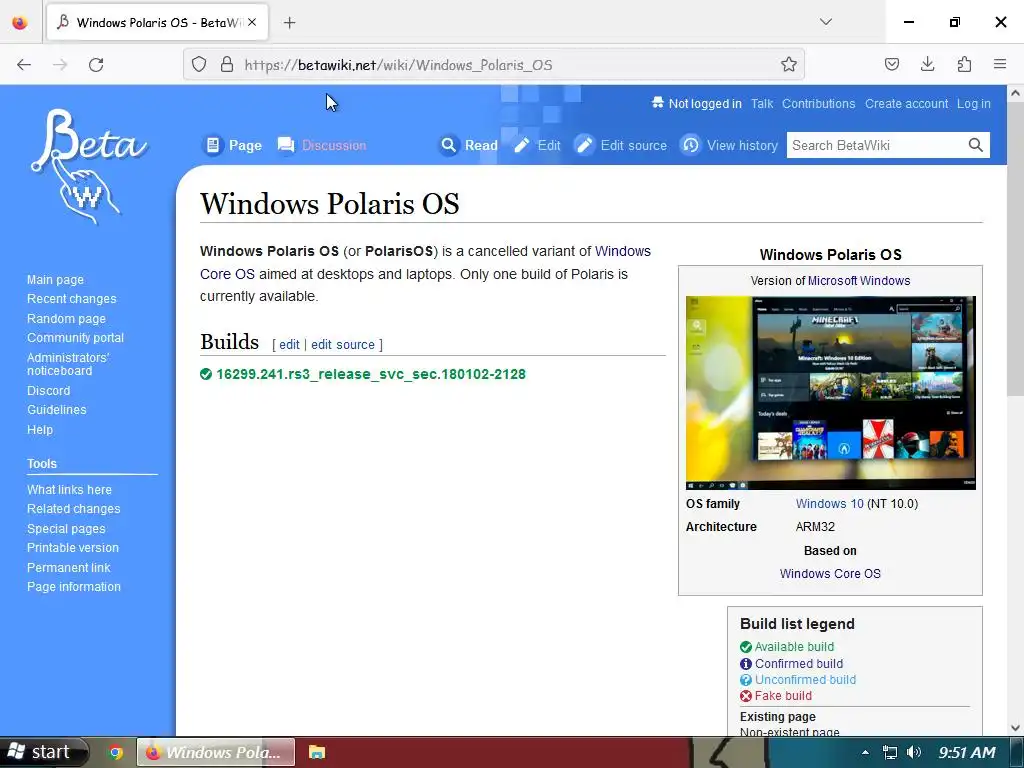Screen dimensions: 1024x768
Task: Open the Save to Pocket button
Action: pyautogui.click(x=891, y=65)
